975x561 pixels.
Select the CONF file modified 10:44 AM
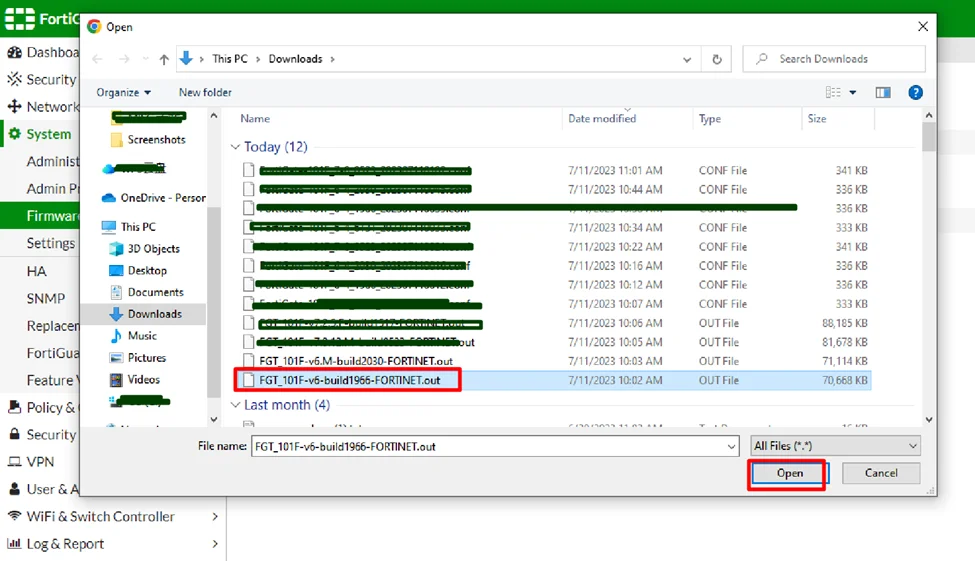click(x=556, y=189)
